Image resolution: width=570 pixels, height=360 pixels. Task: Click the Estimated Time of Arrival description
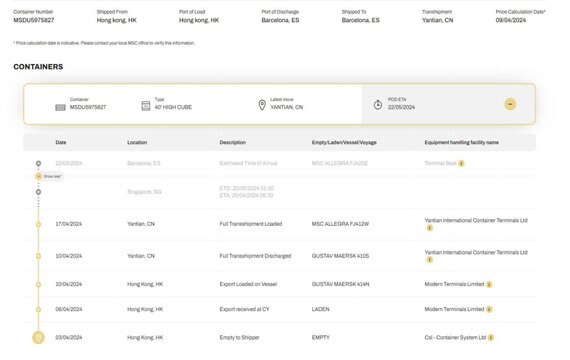click(x=248, y=163)
